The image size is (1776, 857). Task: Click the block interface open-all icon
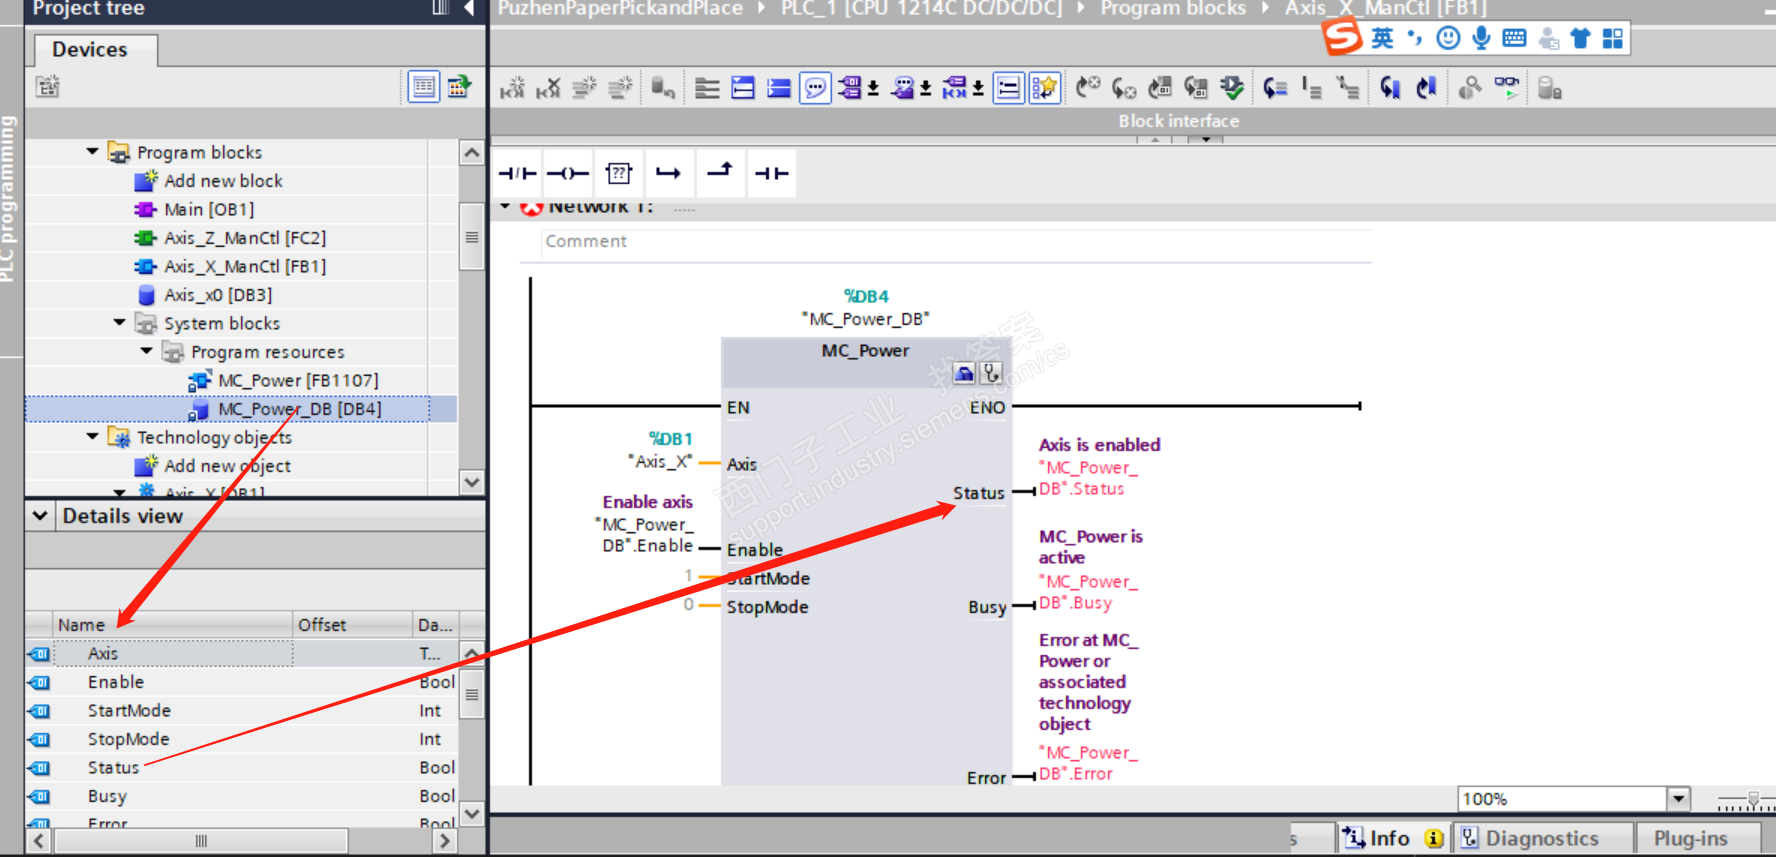coord(743,89)
